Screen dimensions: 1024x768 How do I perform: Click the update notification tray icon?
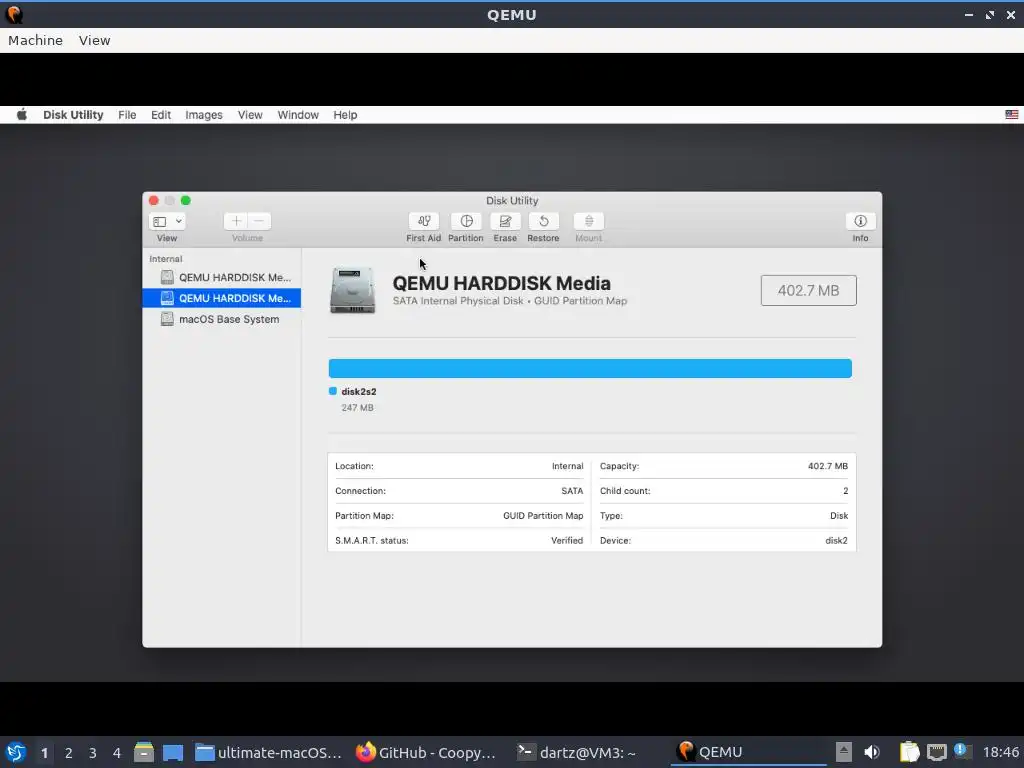961,751
